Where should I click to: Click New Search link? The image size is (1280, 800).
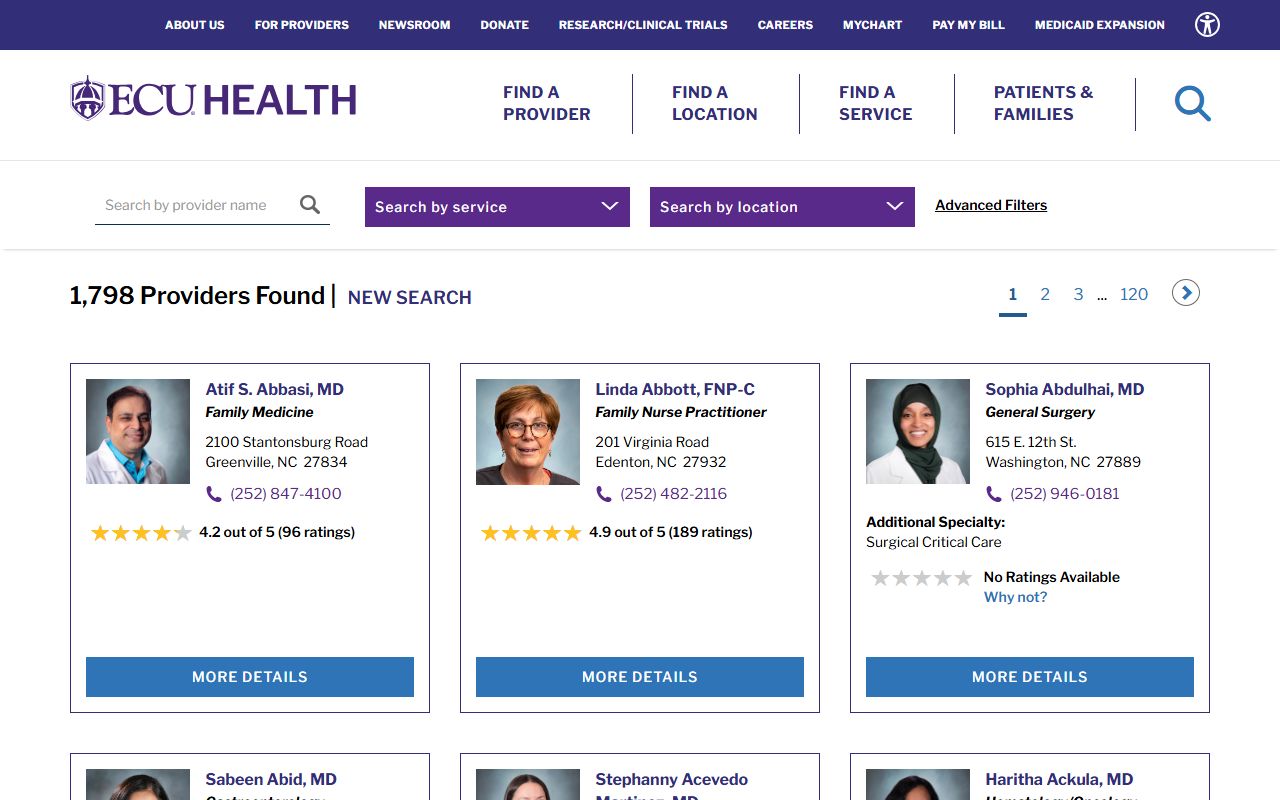coord(410,298)
